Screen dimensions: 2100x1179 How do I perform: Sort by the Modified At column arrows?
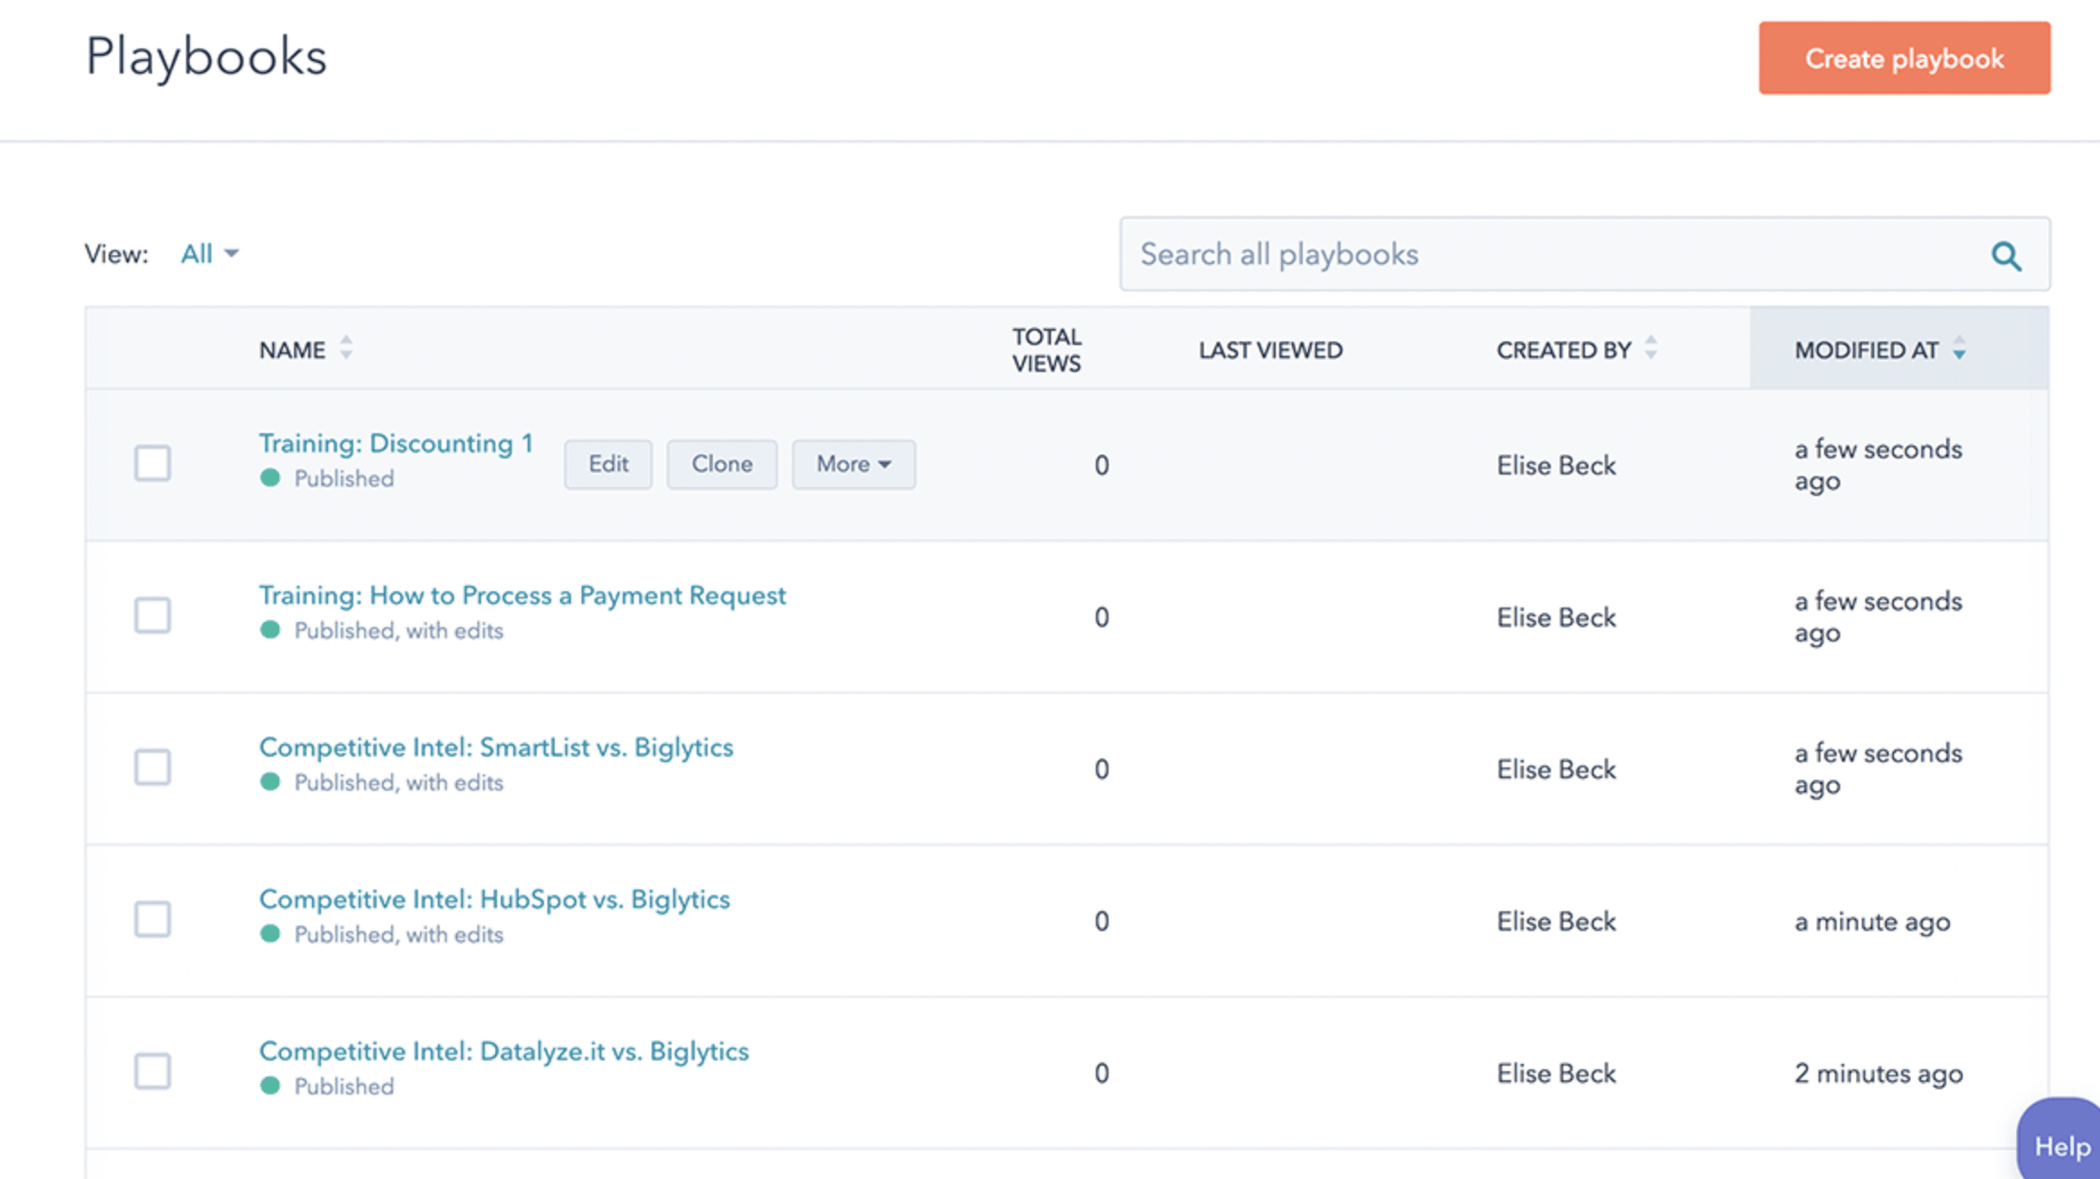coord(1959,350)
